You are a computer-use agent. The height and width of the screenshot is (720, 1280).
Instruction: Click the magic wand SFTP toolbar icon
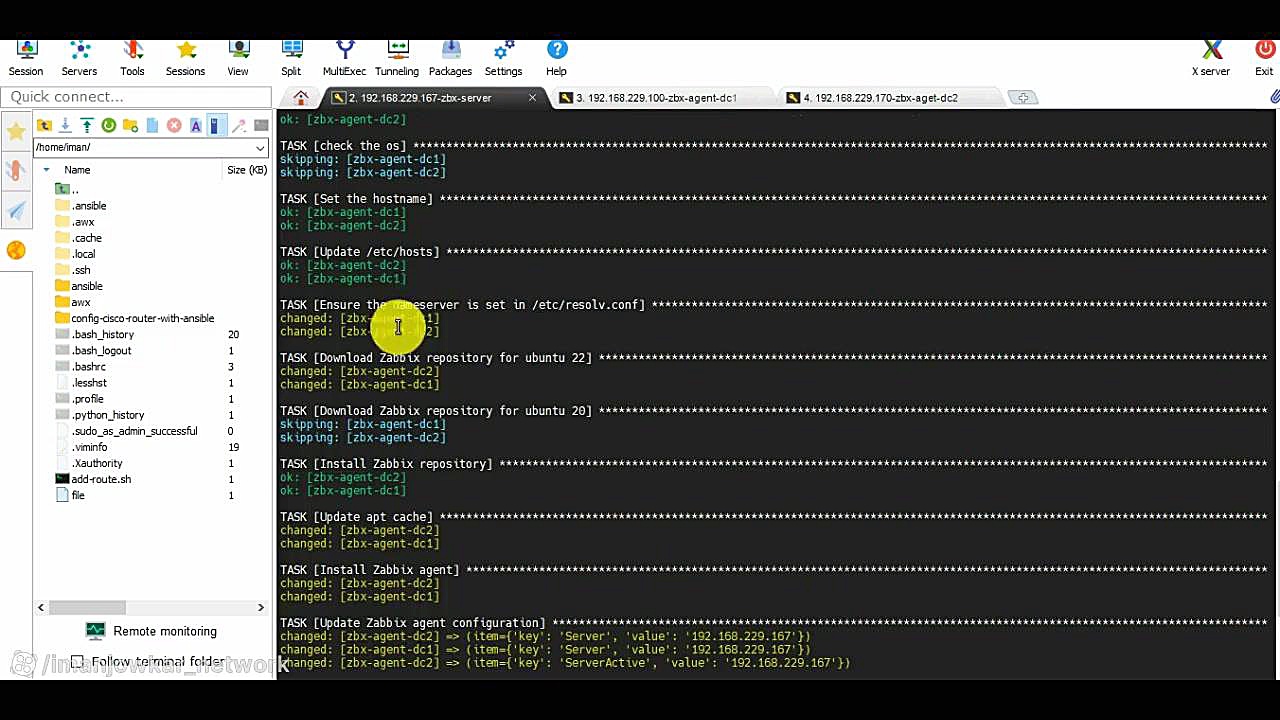pyautogui.click(x=239, y=125)
